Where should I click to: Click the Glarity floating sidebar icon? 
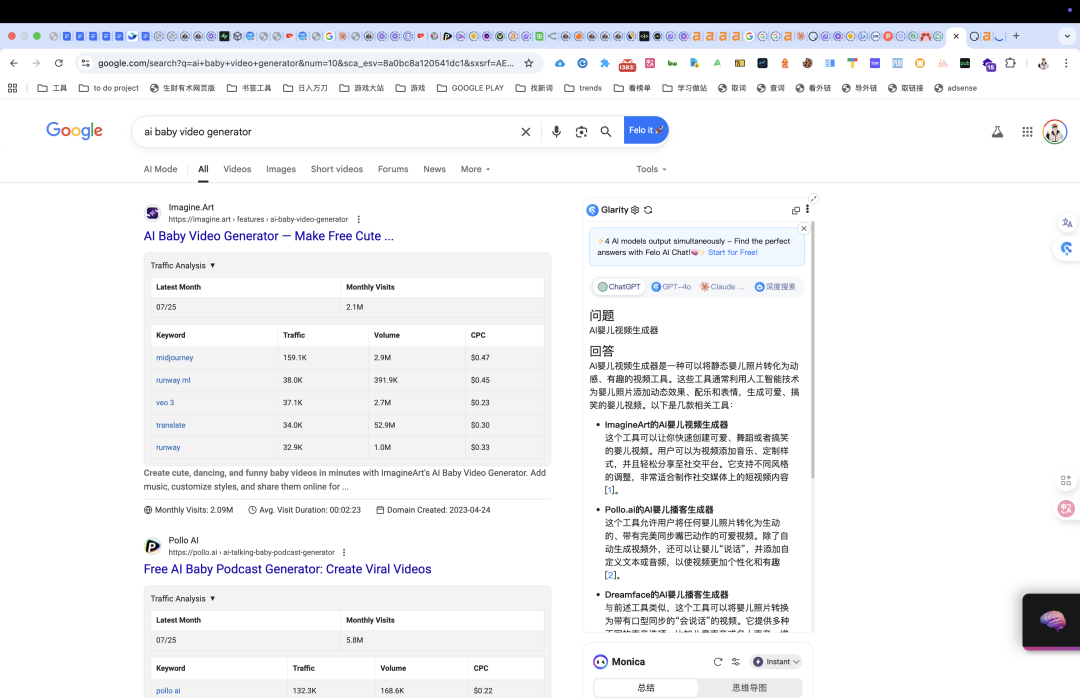pos(1067,249)
